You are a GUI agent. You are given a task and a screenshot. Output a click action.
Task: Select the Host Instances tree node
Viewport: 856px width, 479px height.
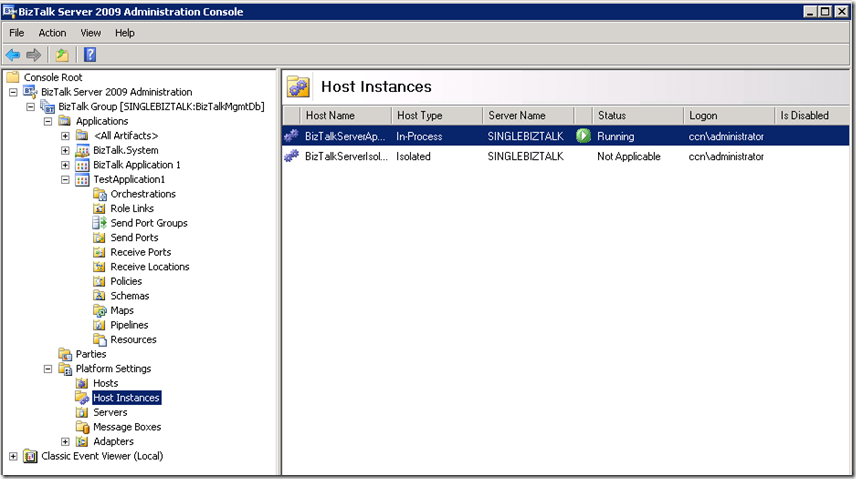126,398
